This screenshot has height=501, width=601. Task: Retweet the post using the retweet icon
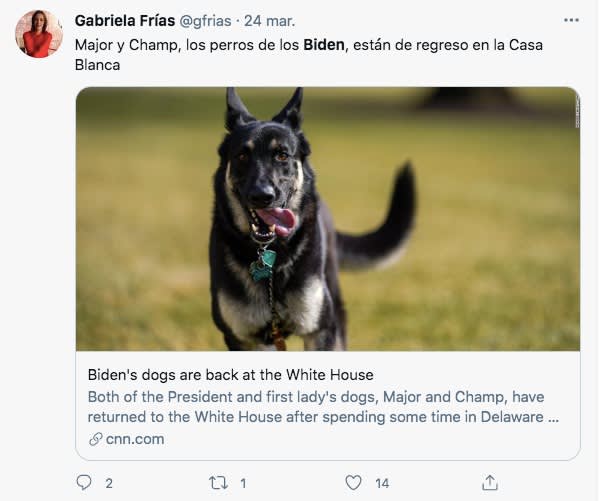218,483
